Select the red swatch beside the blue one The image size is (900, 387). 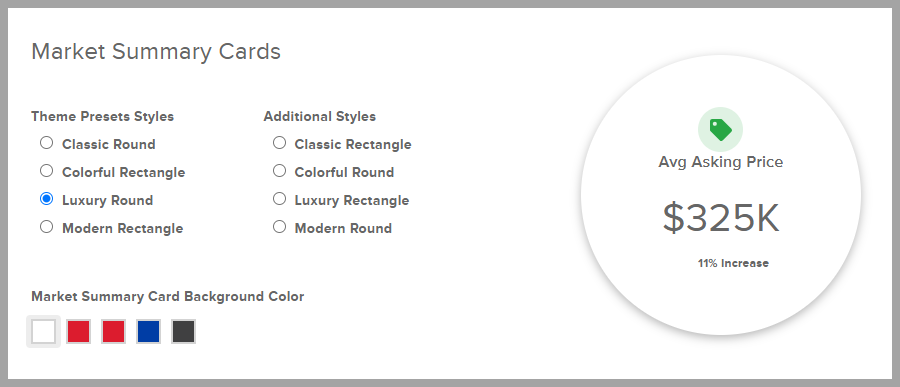[x=113, y=331]
